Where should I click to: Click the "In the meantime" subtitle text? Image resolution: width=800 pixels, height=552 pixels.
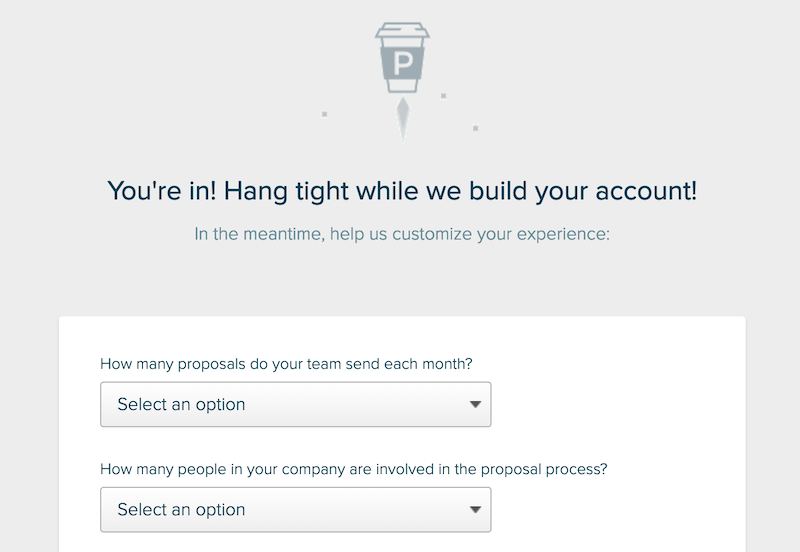pyautogui.click(x=402, y=234)
